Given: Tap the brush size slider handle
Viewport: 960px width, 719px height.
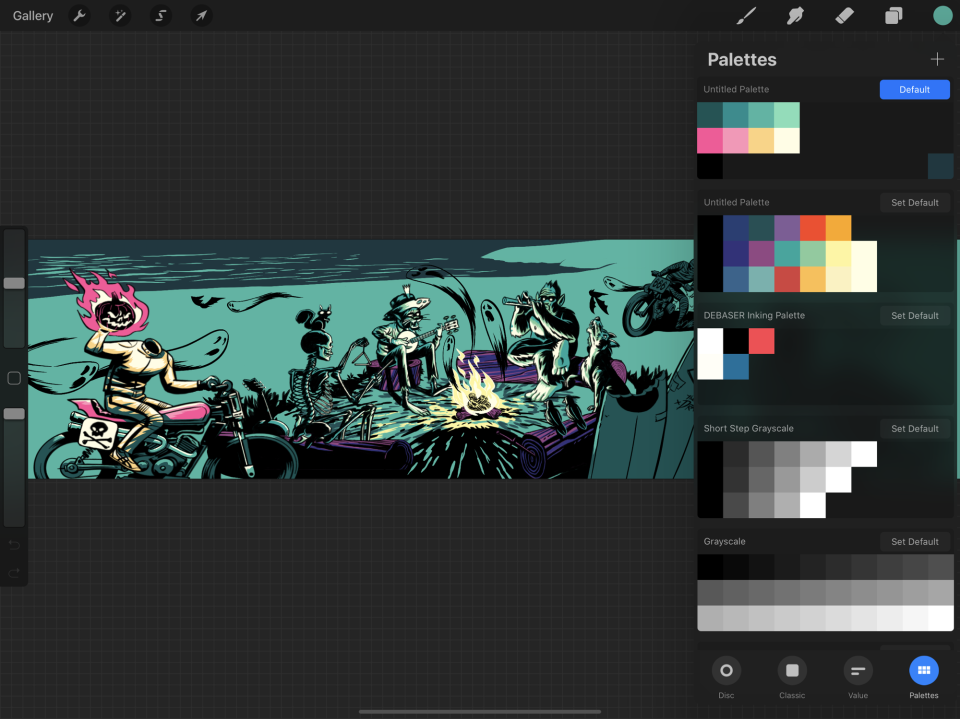Looking at the screenshot, I should [14, 283].
